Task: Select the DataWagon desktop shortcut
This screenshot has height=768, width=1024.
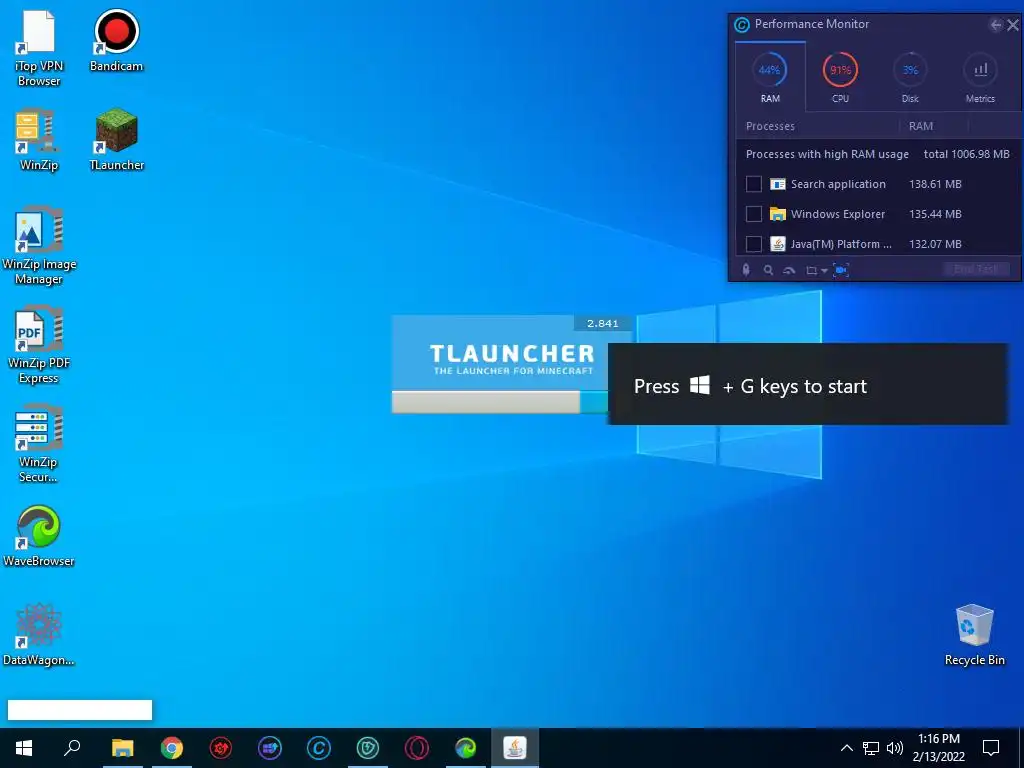Action: [x=39, y=635]
